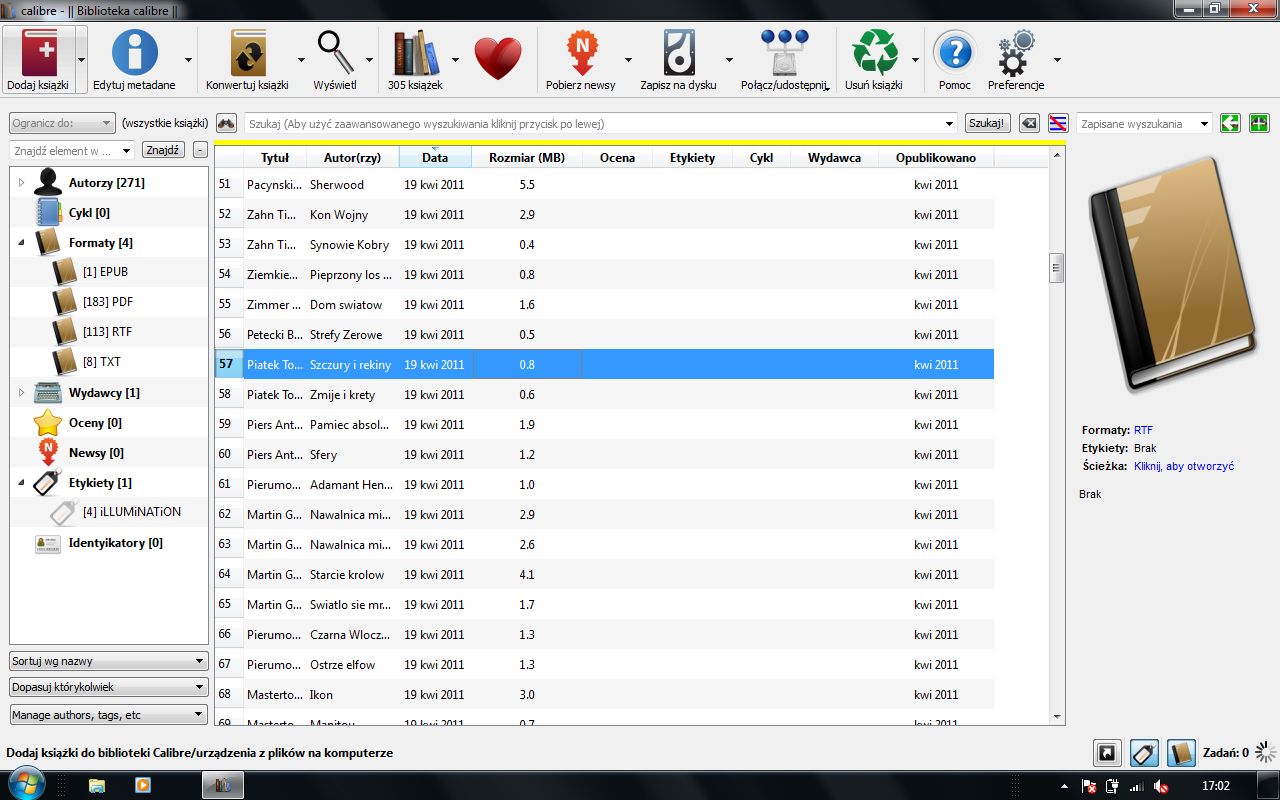Click the Dodaj książki red book icon
Image resolution: width=1280 pixels, height=800 pixels.
click(38, 53)
